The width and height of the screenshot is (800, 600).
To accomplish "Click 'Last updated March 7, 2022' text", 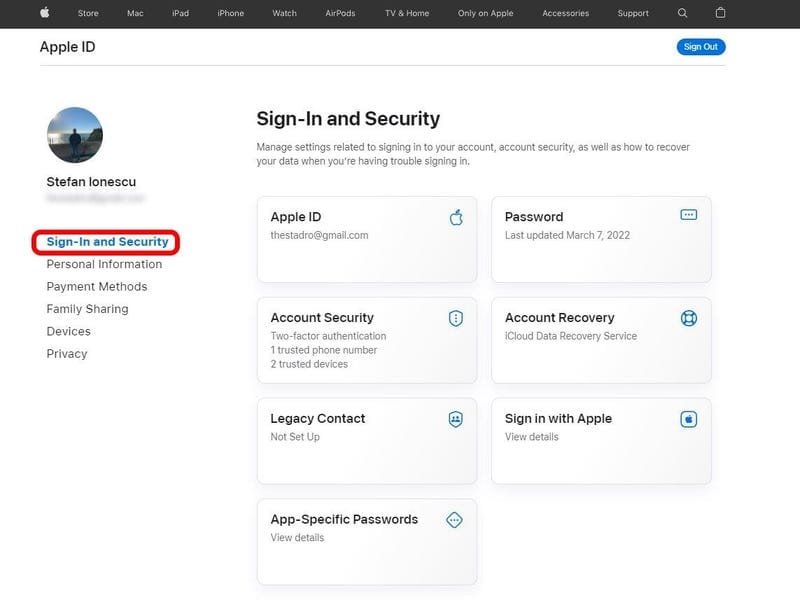I will [567, 235].
